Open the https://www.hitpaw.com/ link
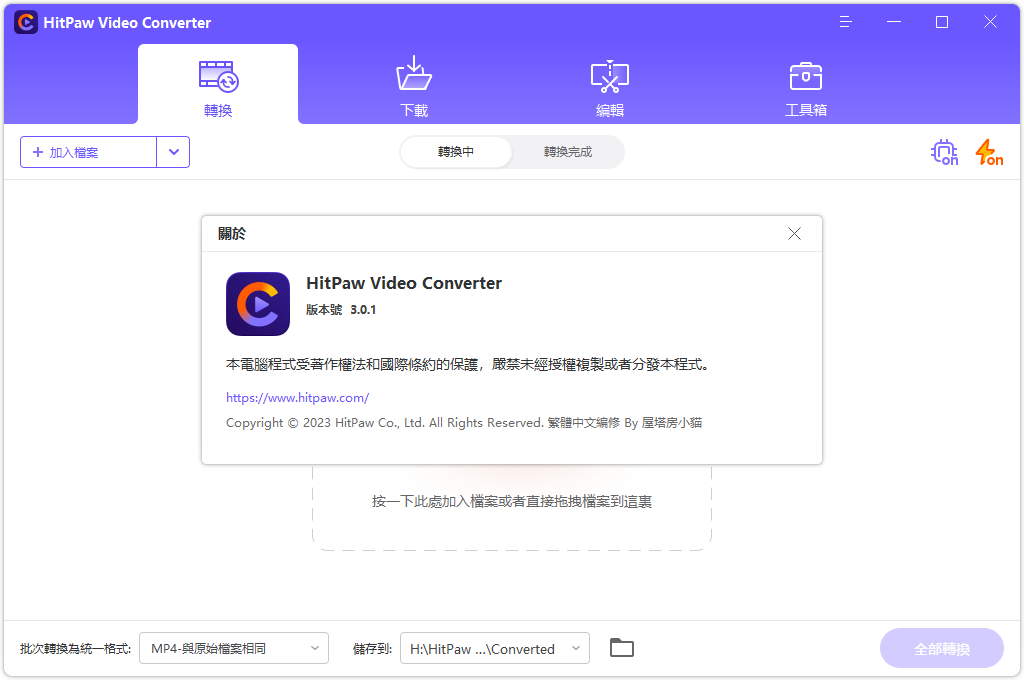This screenshot has width=1024, height=680. [297, 398]
